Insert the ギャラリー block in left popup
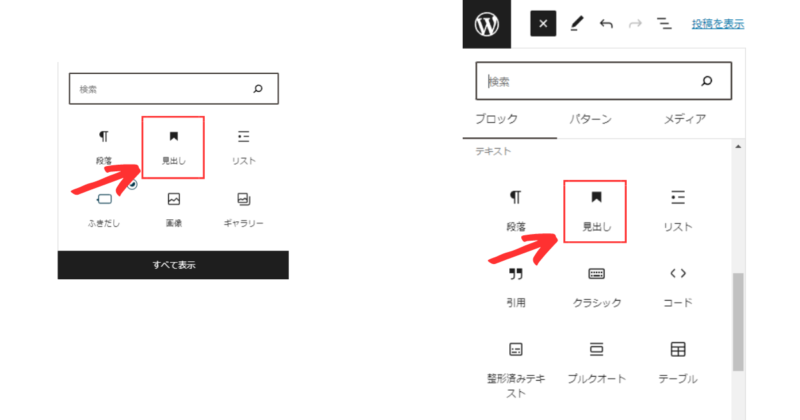Image resolution: width=800 pixels, height=420 pixels. (243, 210)
